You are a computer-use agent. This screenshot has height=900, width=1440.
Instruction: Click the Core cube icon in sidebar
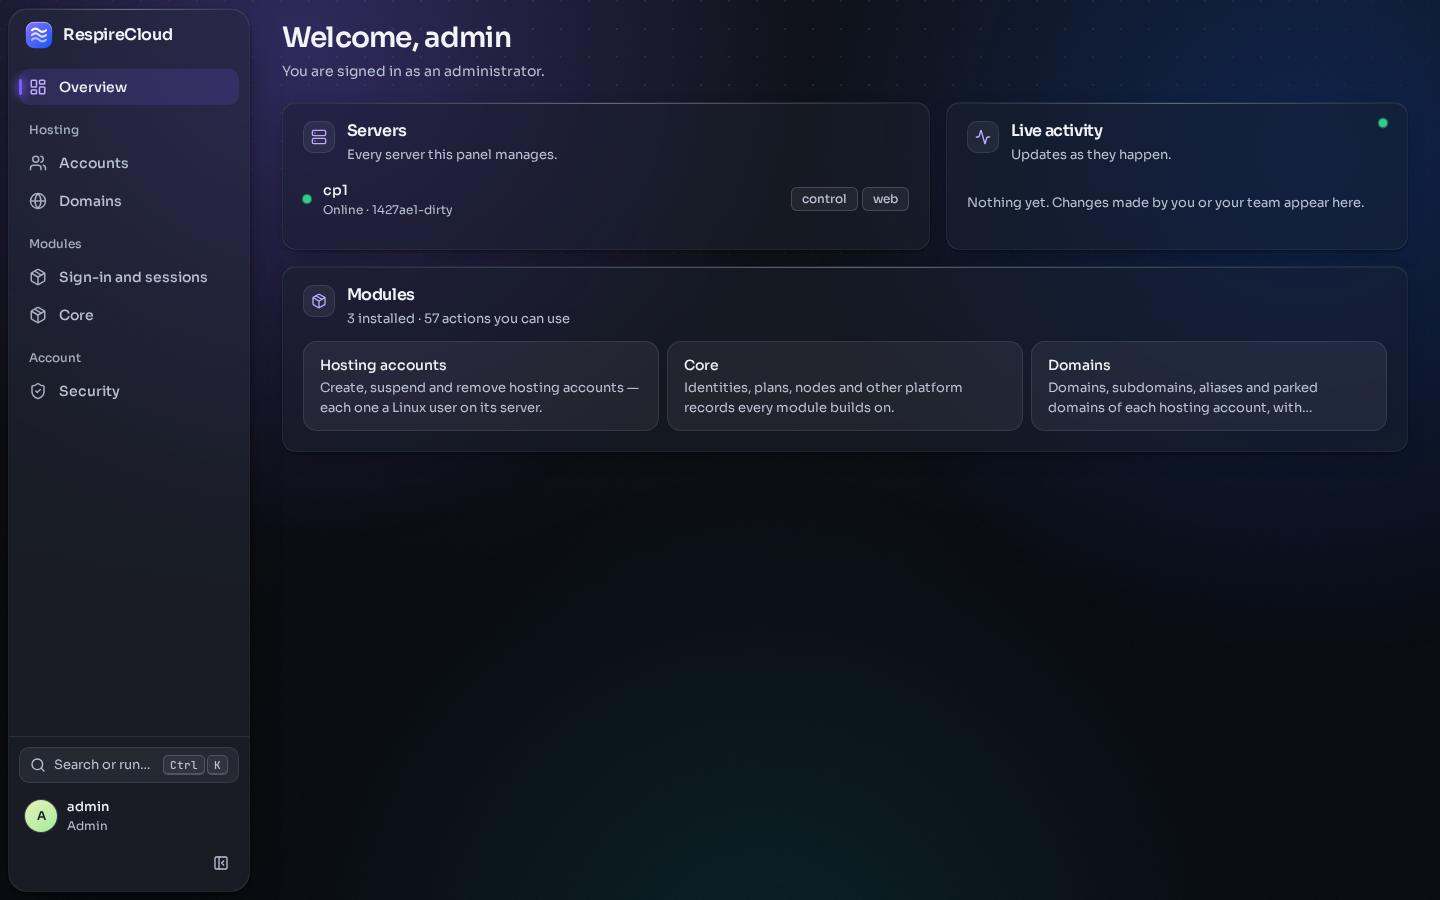pos(38,315)
